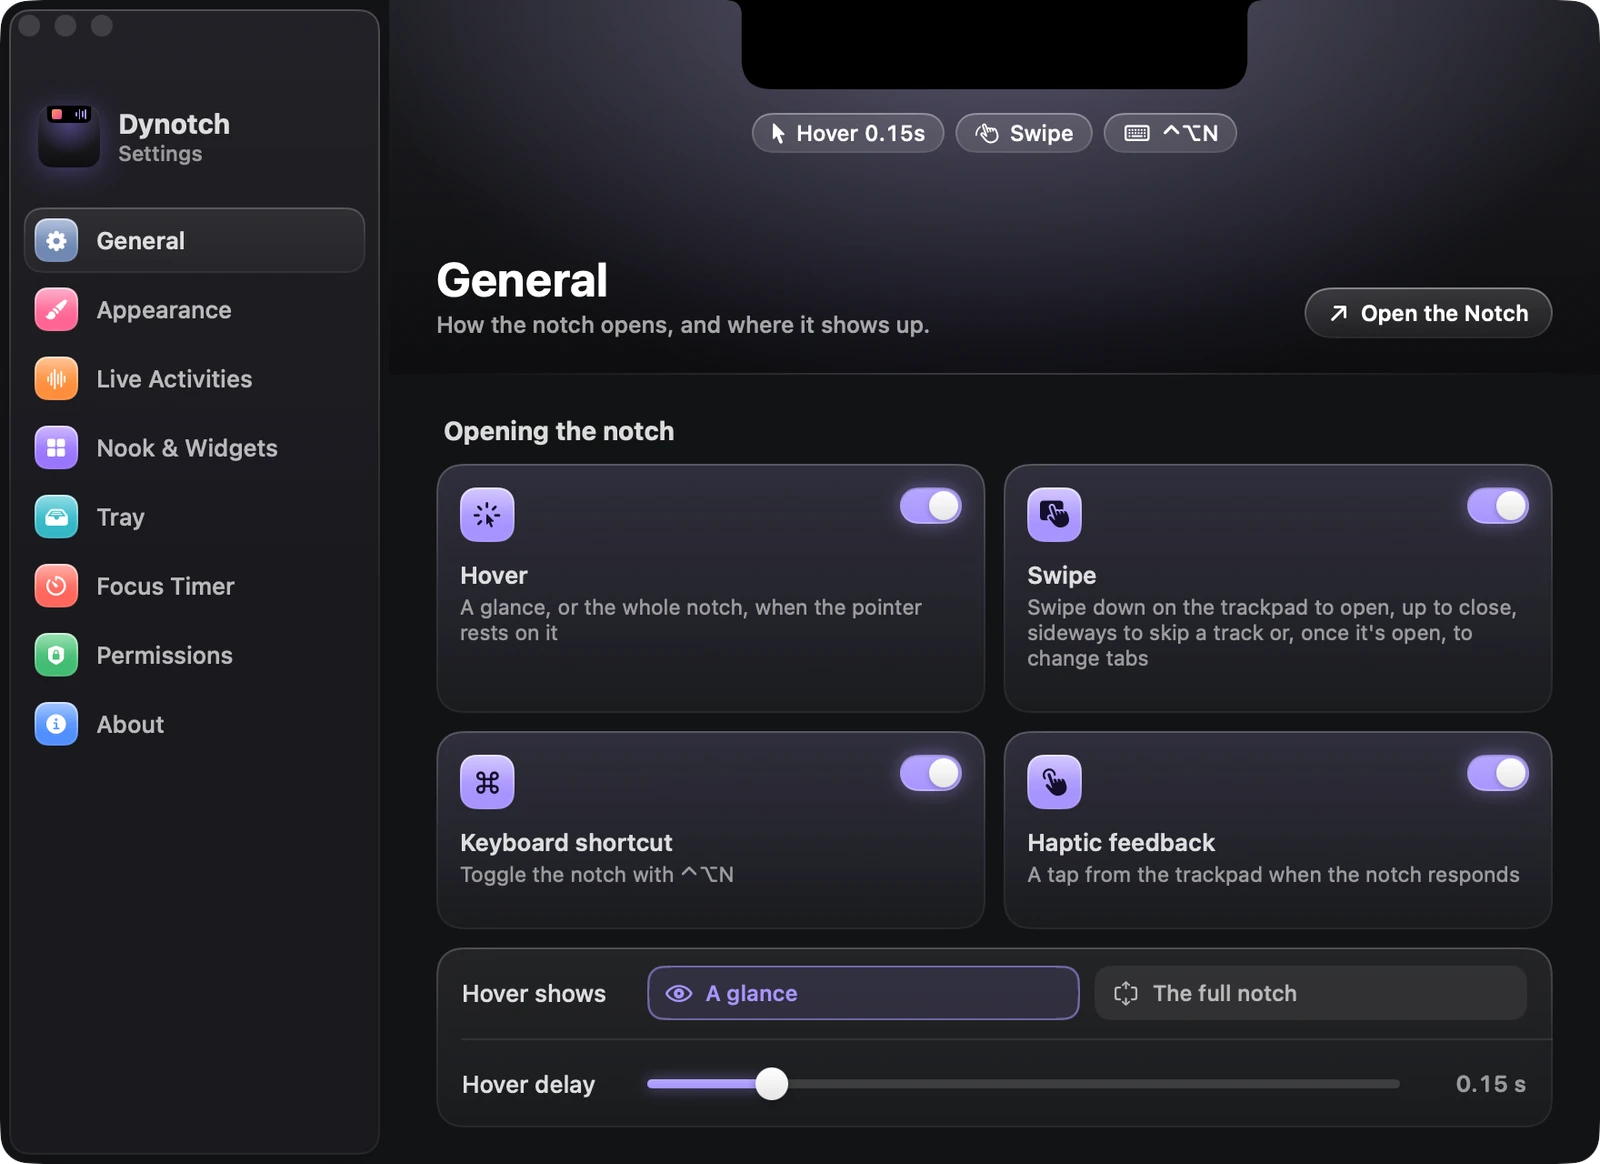Click the Tray drawer icon
The height and width of the screenshot is (1164, 1600).
pyautogui.click(x=56, y=517)
